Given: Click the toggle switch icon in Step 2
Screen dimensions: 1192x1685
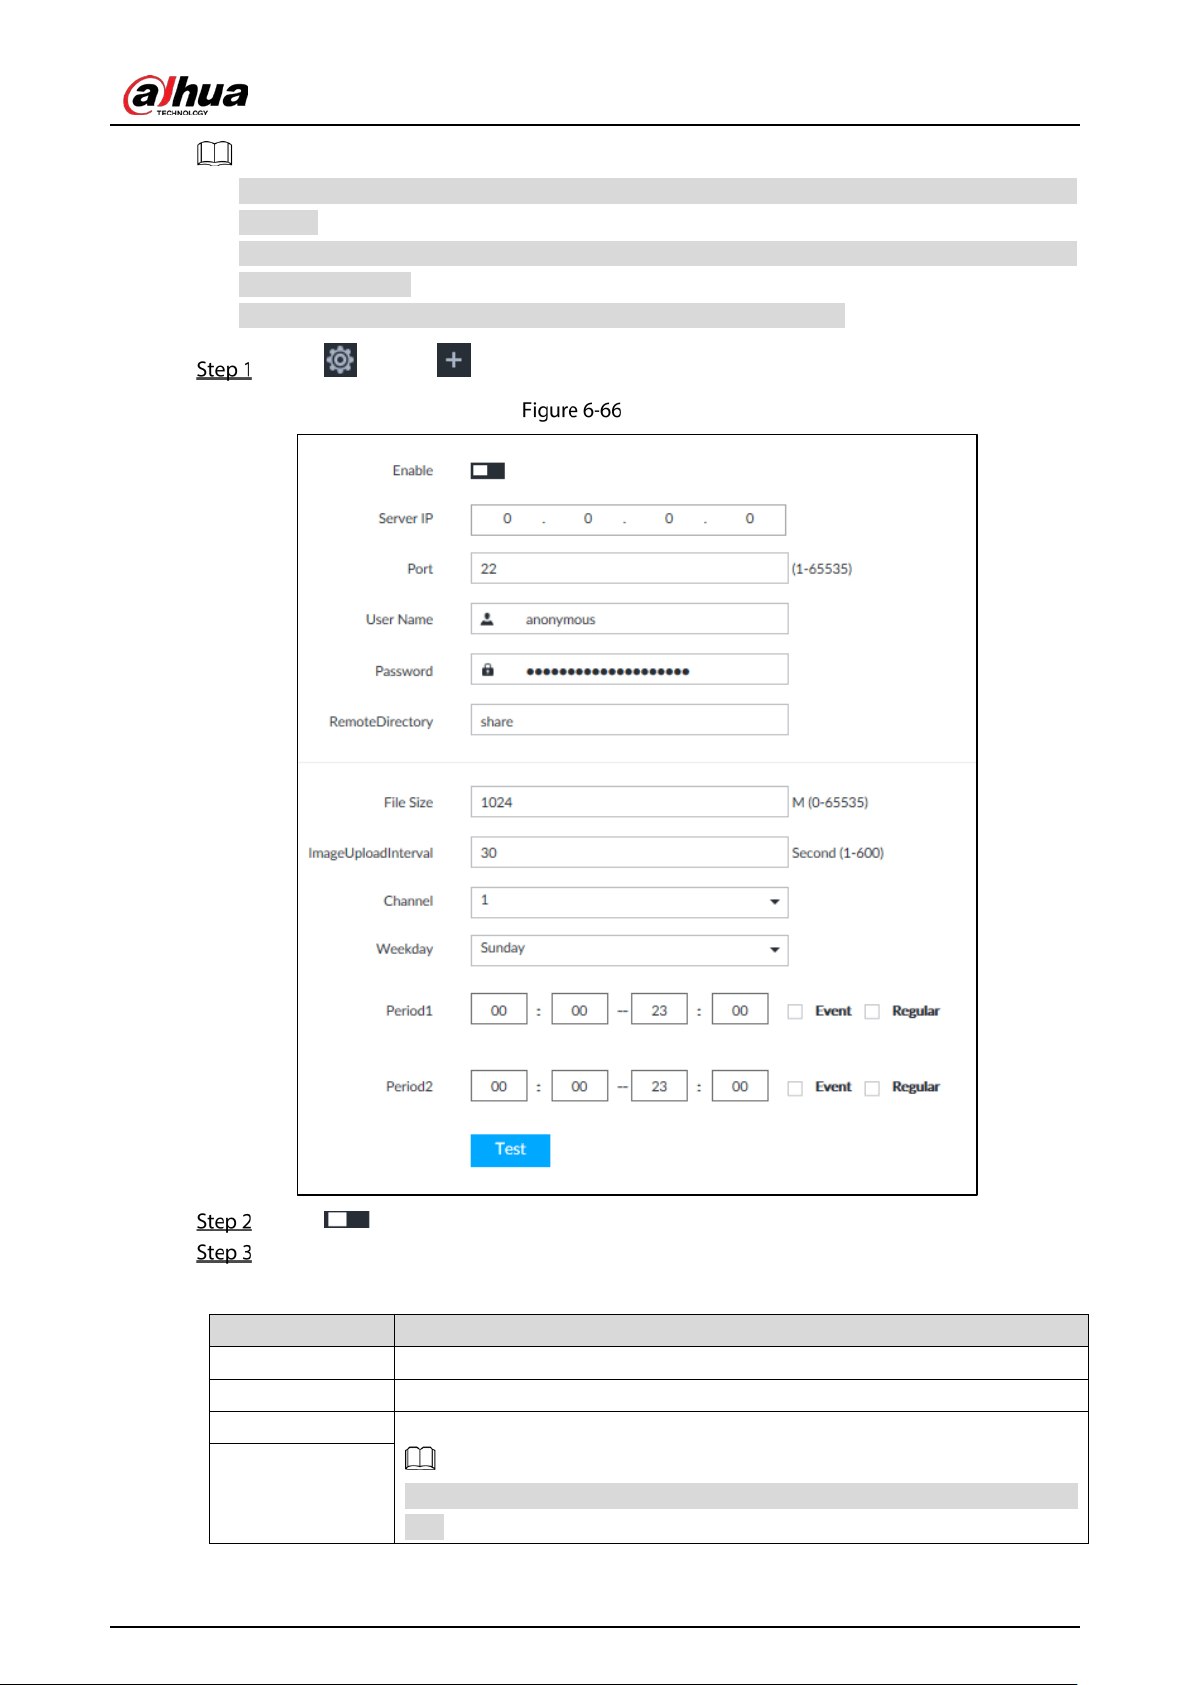Looking at the screenshot, I should (347, 1220).
